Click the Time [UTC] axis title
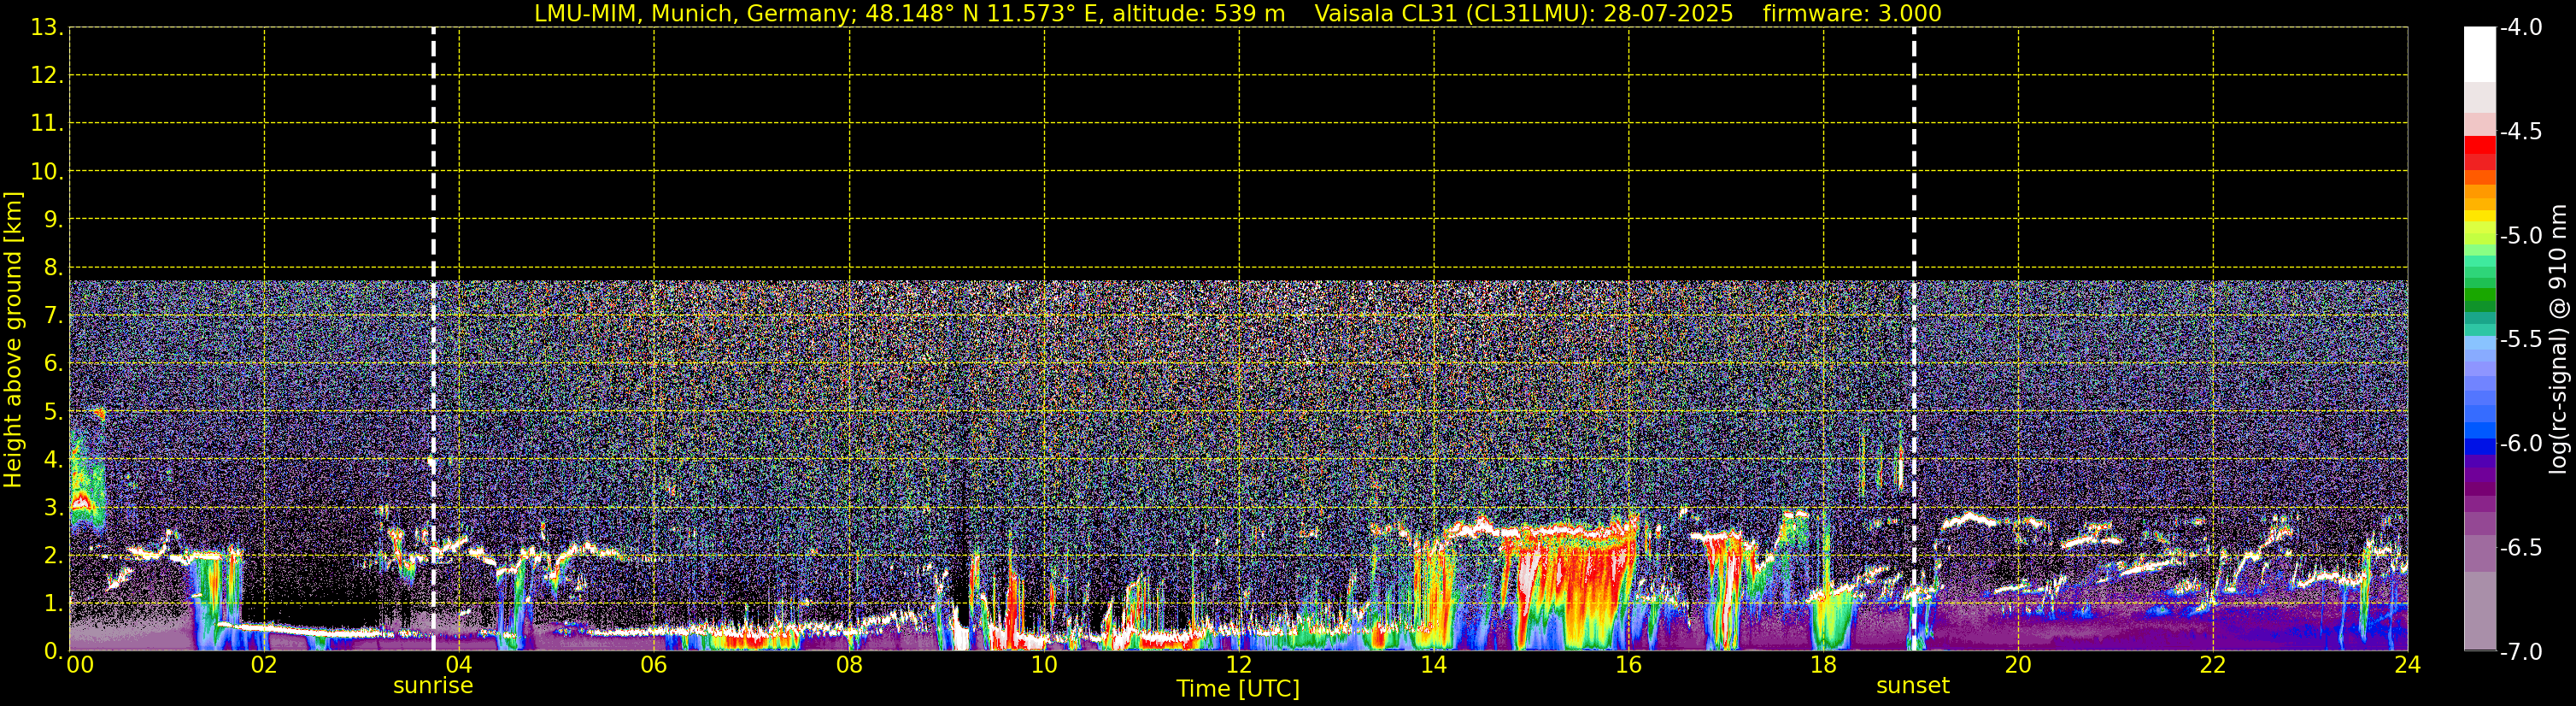2576x706 pixels. 1237,689
